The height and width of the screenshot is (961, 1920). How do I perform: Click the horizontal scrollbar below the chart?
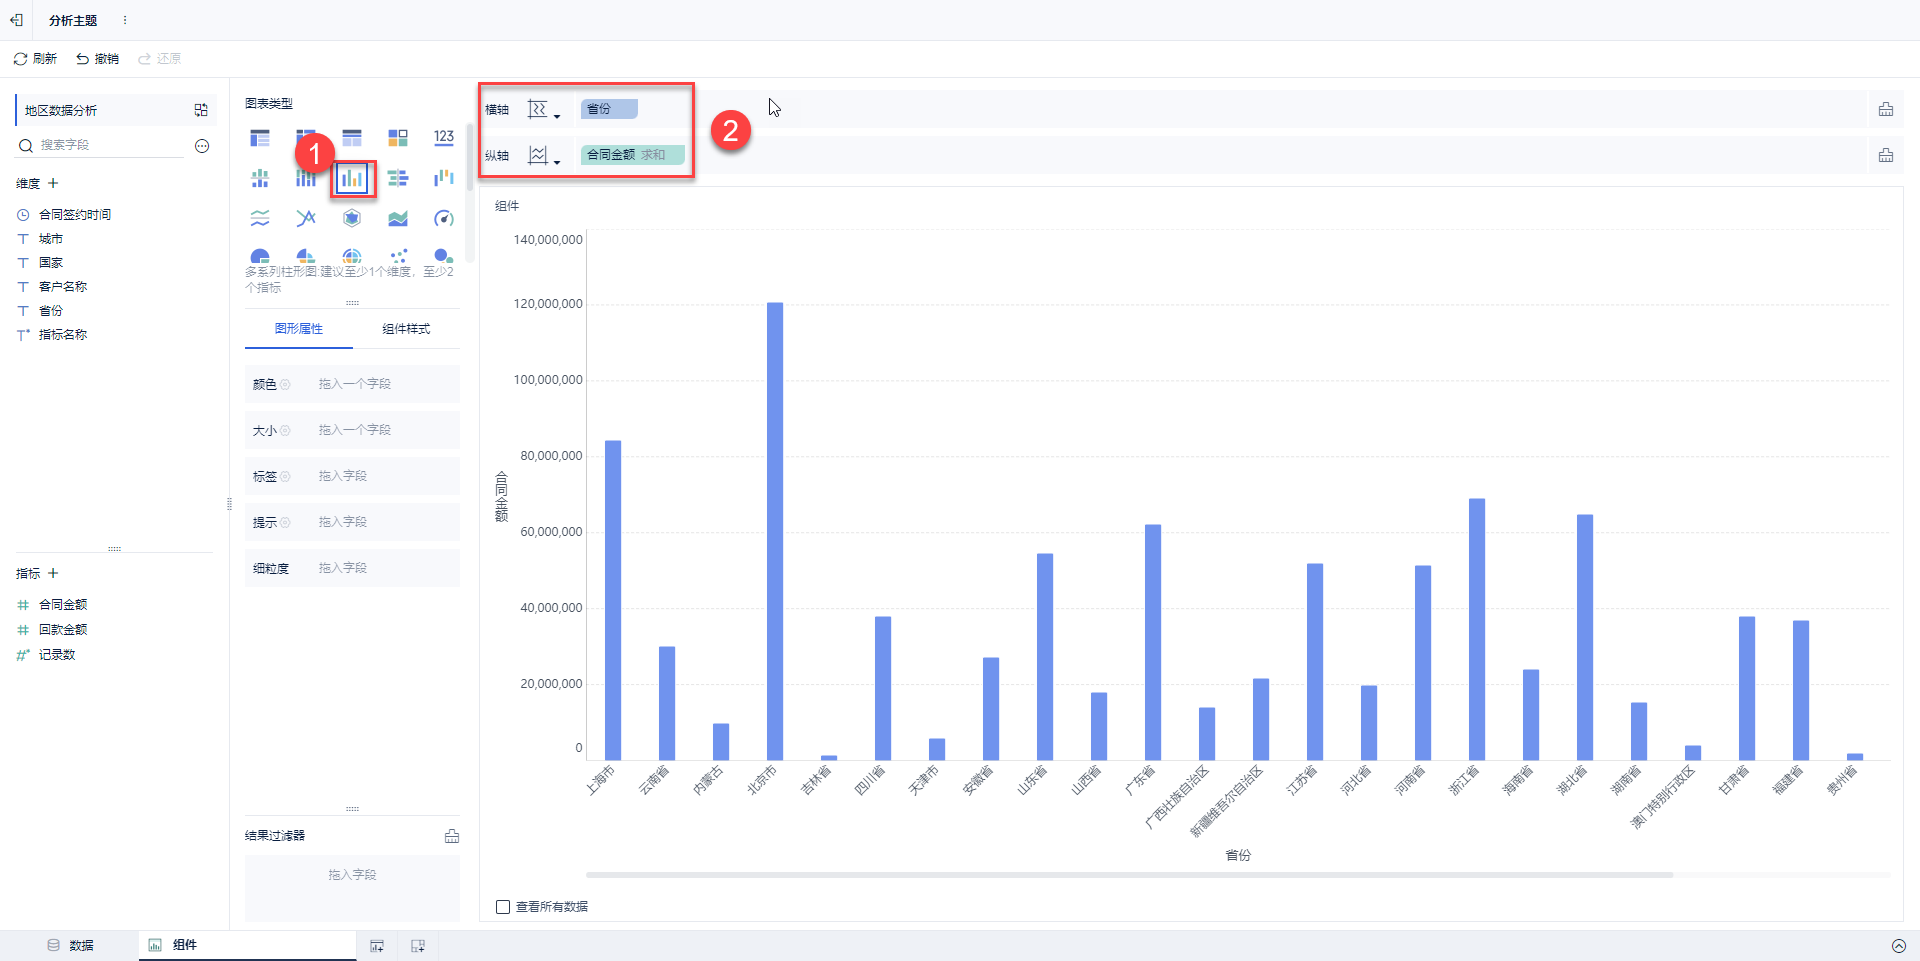(1129, 875)
